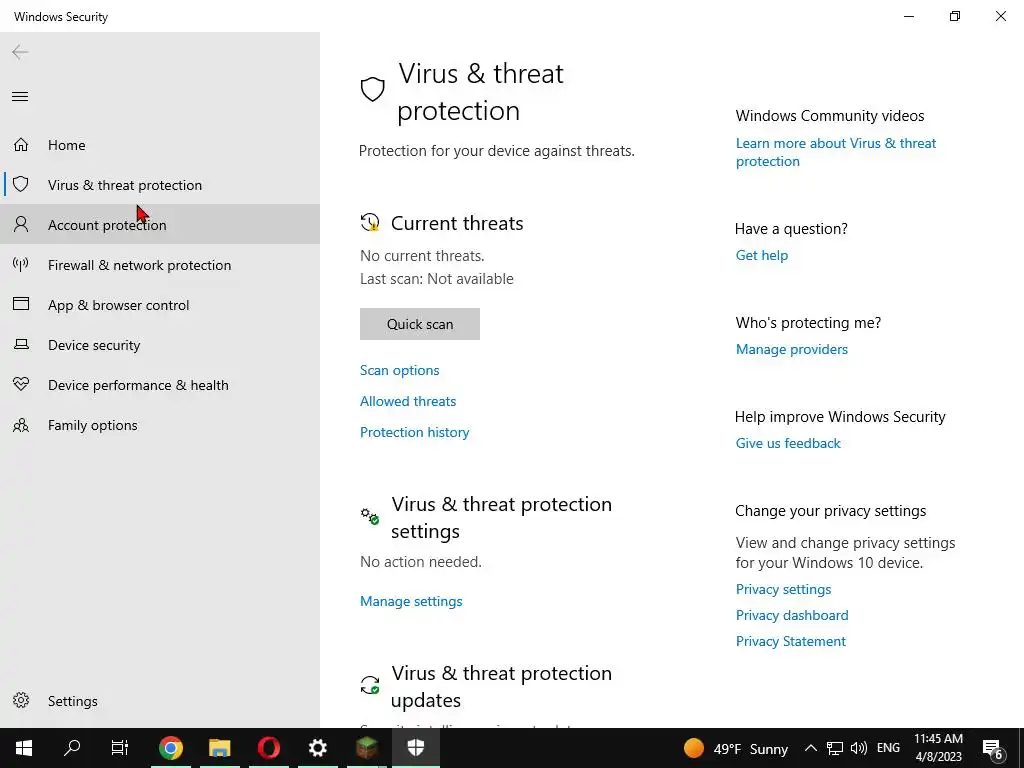1024x768 pixels.
Task: Click the large shield icon by page title
Action: click(x=372, y=89)
